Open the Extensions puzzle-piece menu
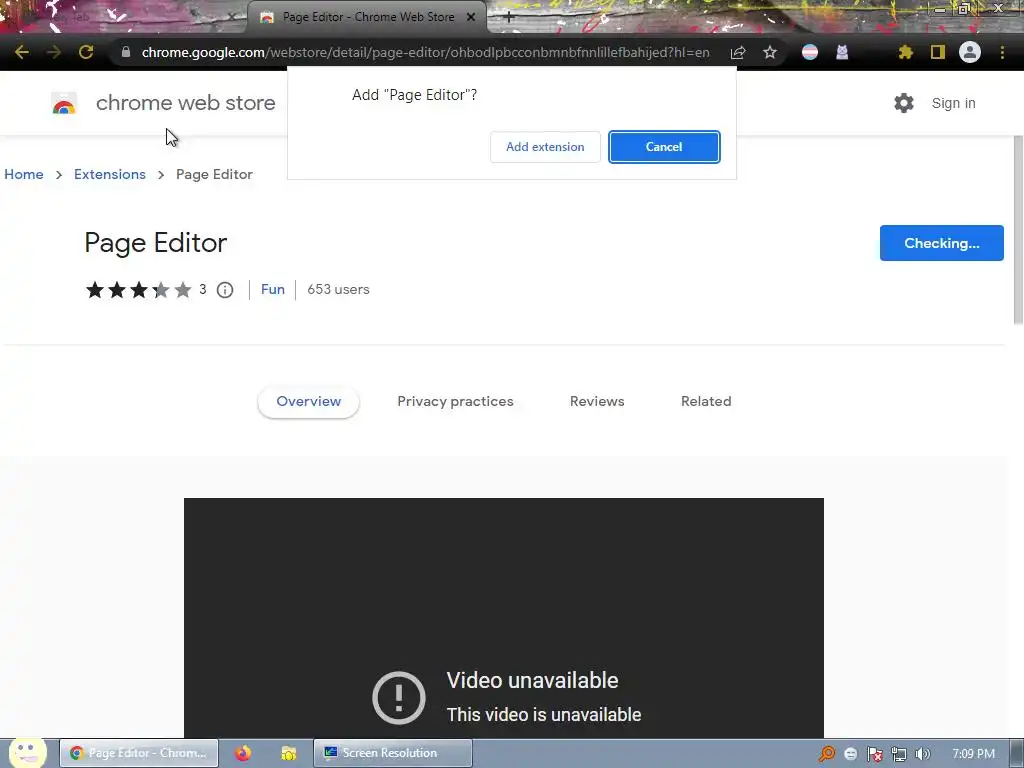 905,52
